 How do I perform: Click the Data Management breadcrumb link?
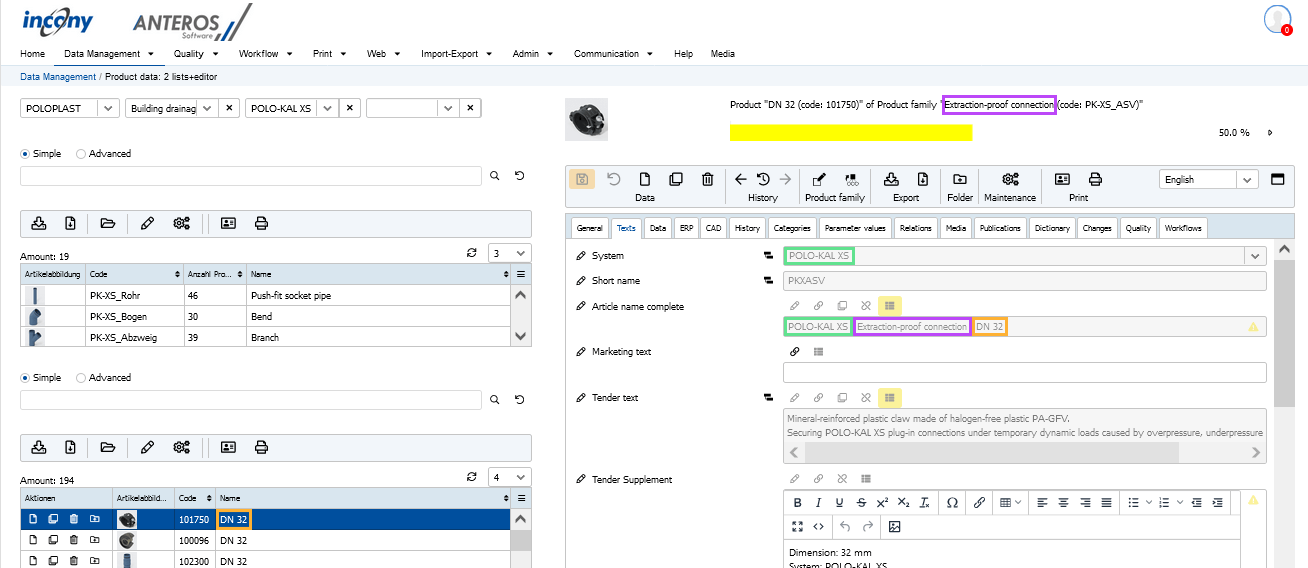(x=58, y=77)
